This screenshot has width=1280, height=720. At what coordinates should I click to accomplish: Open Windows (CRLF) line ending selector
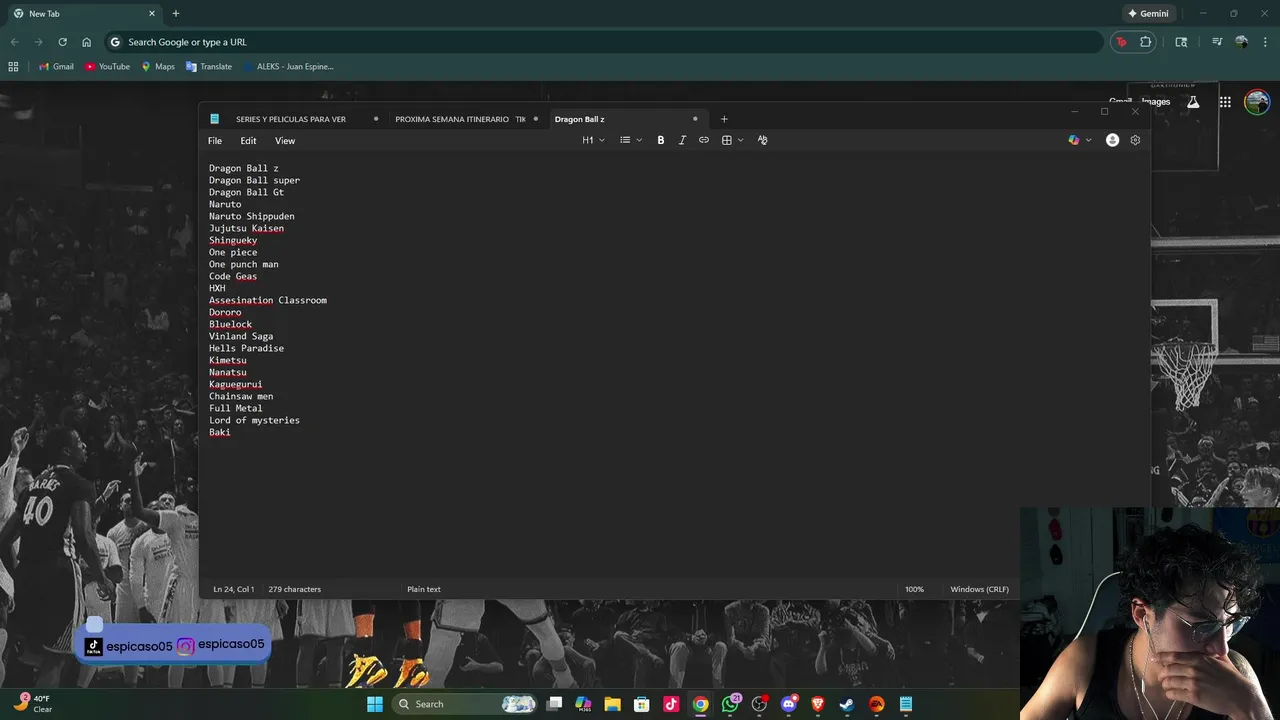(x=979, y=589)
